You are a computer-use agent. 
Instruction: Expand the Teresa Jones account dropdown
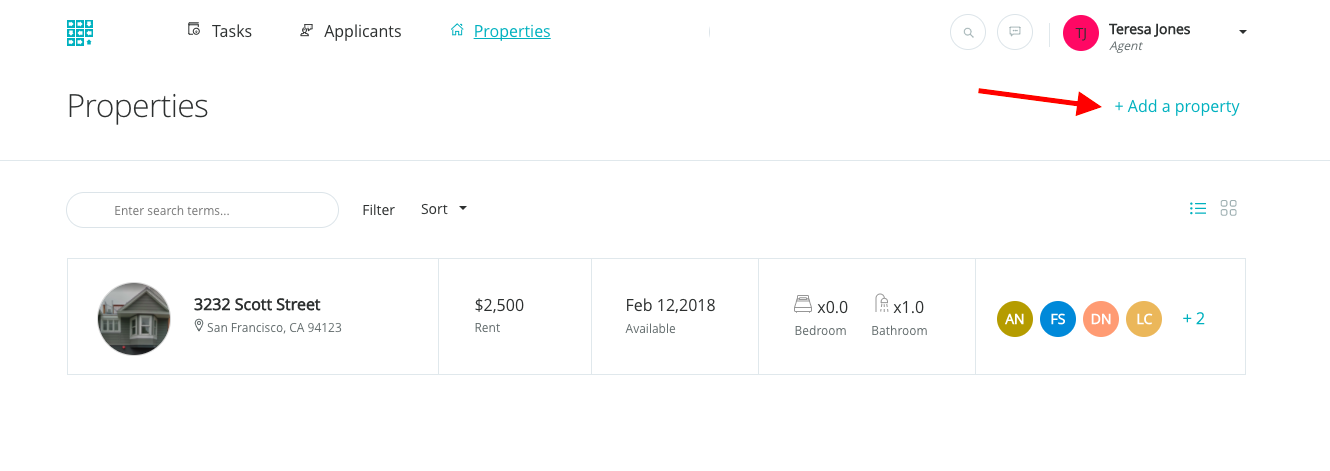1243,32
